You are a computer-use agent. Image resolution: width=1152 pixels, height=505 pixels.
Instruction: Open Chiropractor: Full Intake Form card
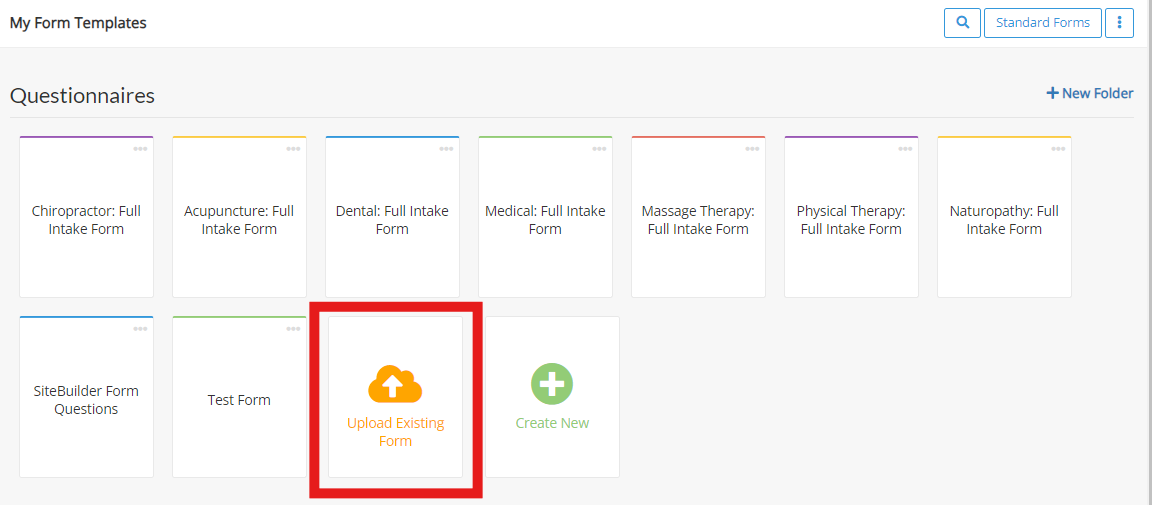(x=86, y=220)
